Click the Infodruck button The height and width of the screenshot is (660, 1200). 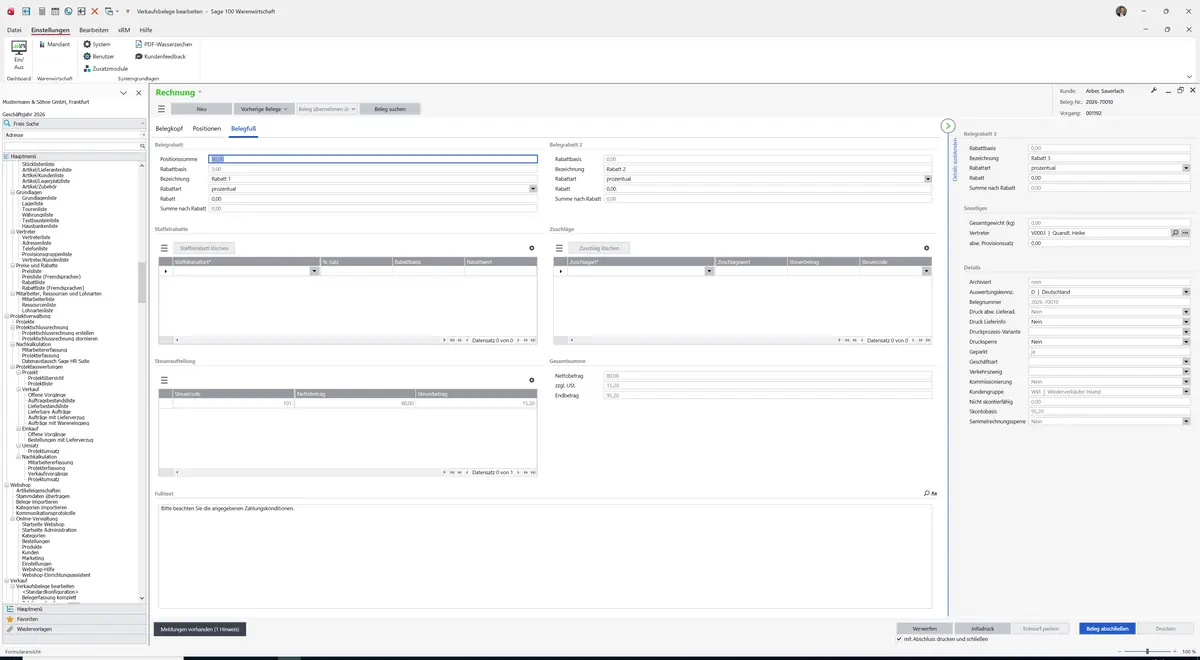983,628
